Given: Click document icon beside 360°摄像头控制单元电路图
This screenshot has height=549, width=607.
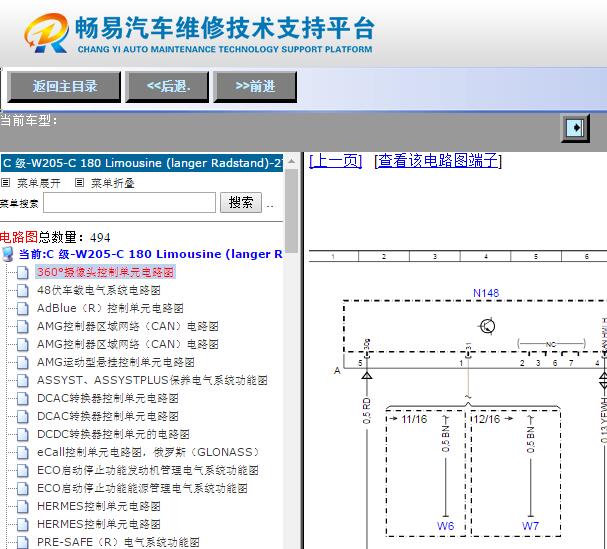Looking at the screenshot, I should (23, 272).
